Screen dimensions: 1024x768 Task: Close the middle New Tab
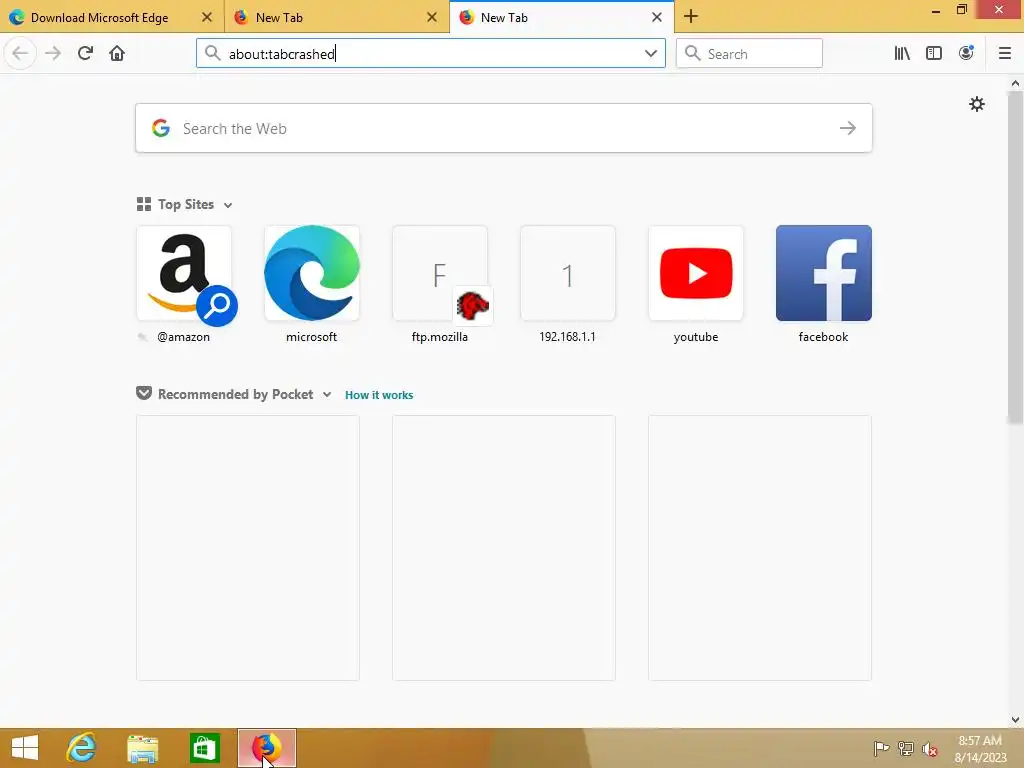tap(432, 18)
